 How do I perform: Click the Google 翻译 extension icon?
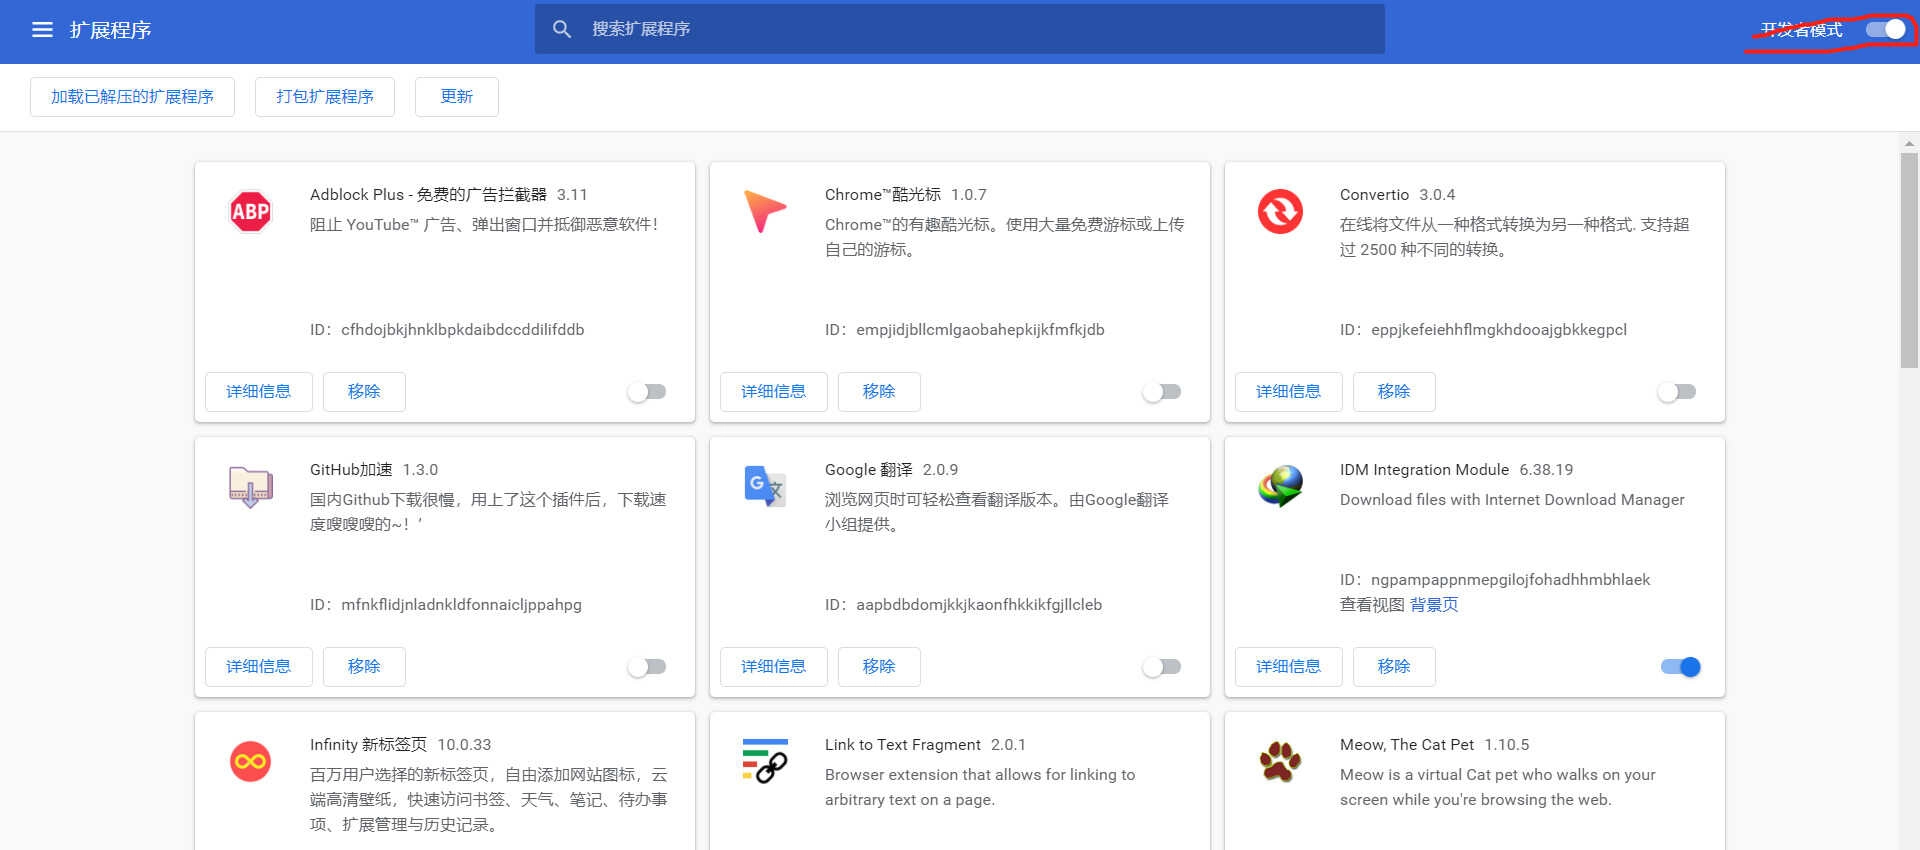click(765, 486)
